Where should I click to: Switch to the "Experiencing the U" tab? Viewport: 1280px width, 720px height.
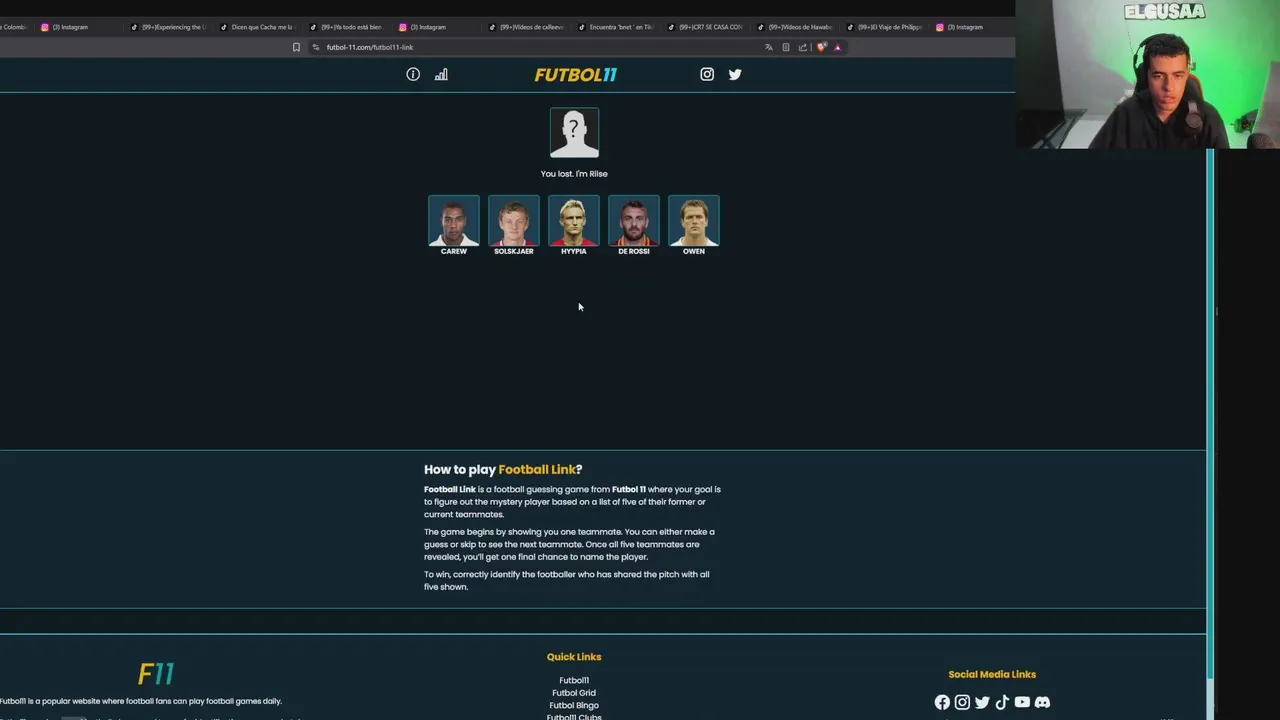tap(168, 27)
